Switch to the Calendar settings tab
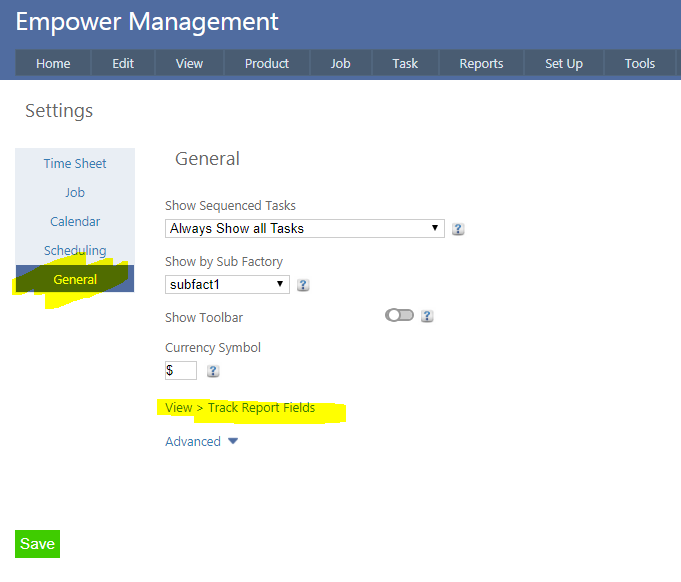 pyautogui.click(x=75, y=221)
